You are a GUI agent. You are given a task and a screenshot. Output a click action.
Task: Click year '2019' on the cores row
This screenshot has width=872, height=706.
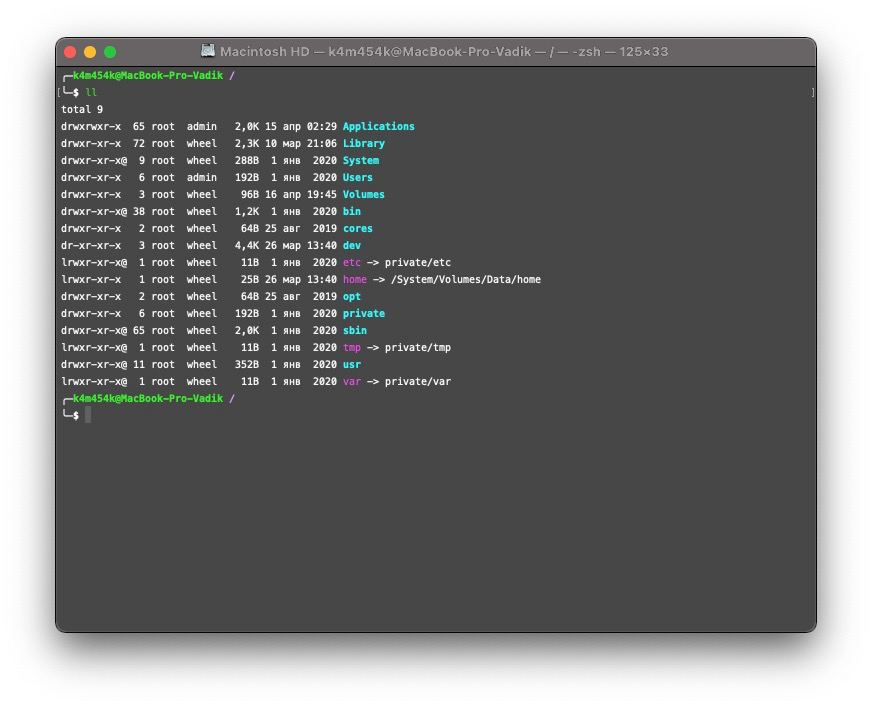[x=325, y=228]
